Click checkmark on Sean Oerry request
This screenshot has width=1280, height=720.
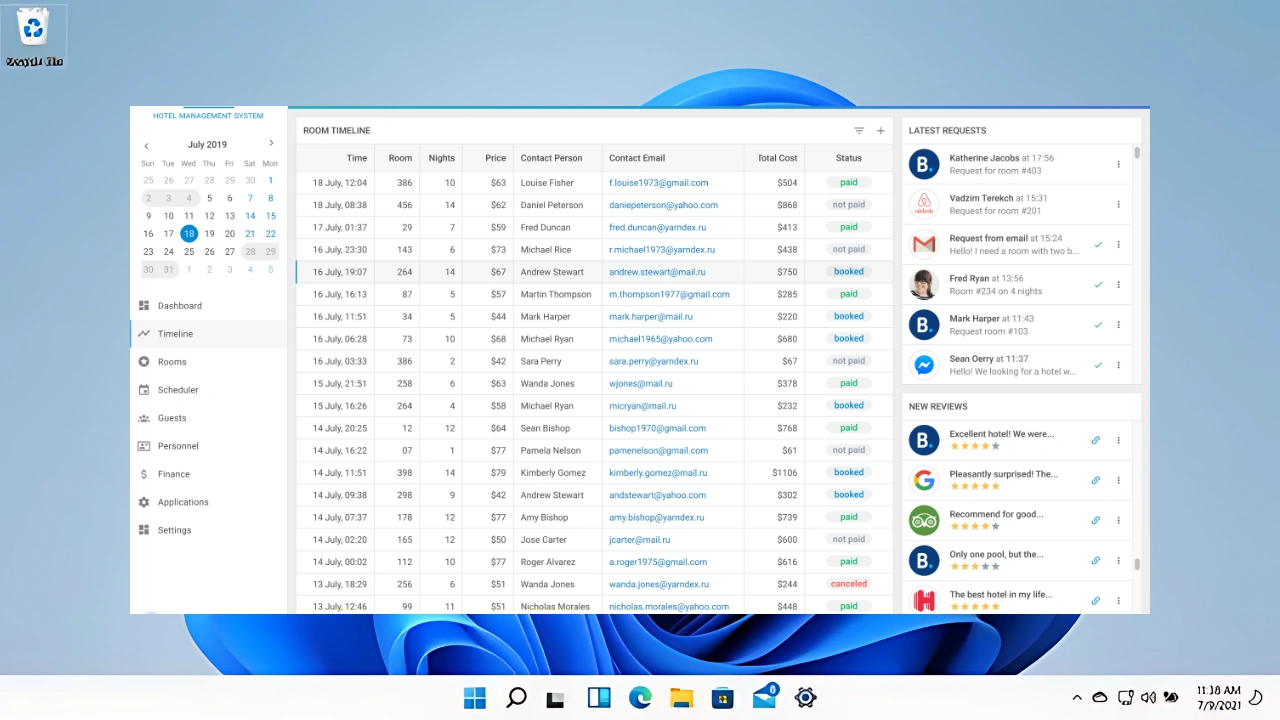click(1098, 365)
